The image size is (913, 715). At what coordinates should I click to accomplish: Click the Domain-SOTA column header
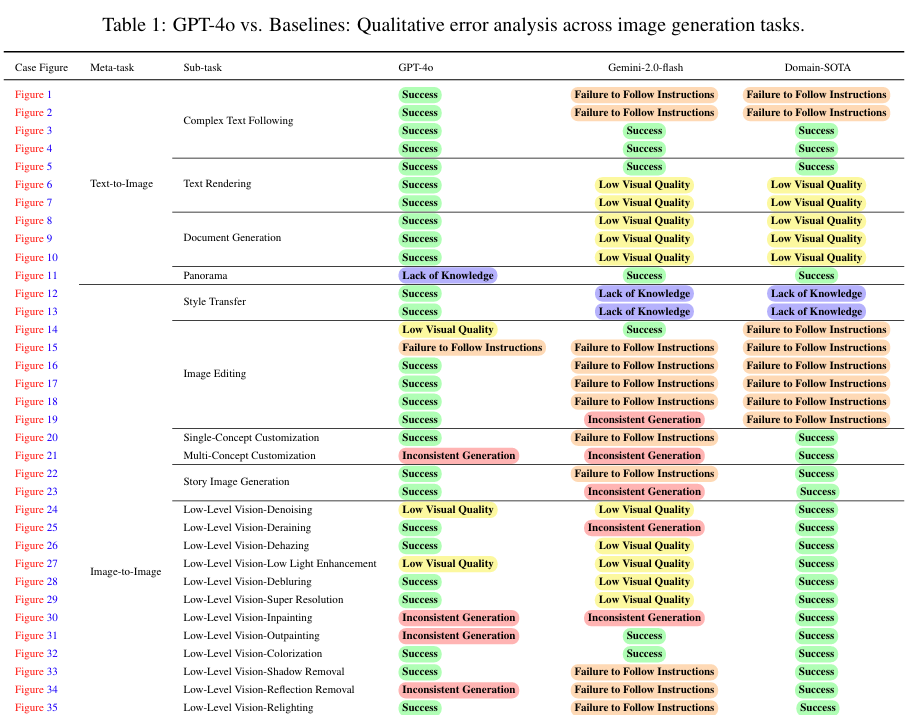pos(818,68)
